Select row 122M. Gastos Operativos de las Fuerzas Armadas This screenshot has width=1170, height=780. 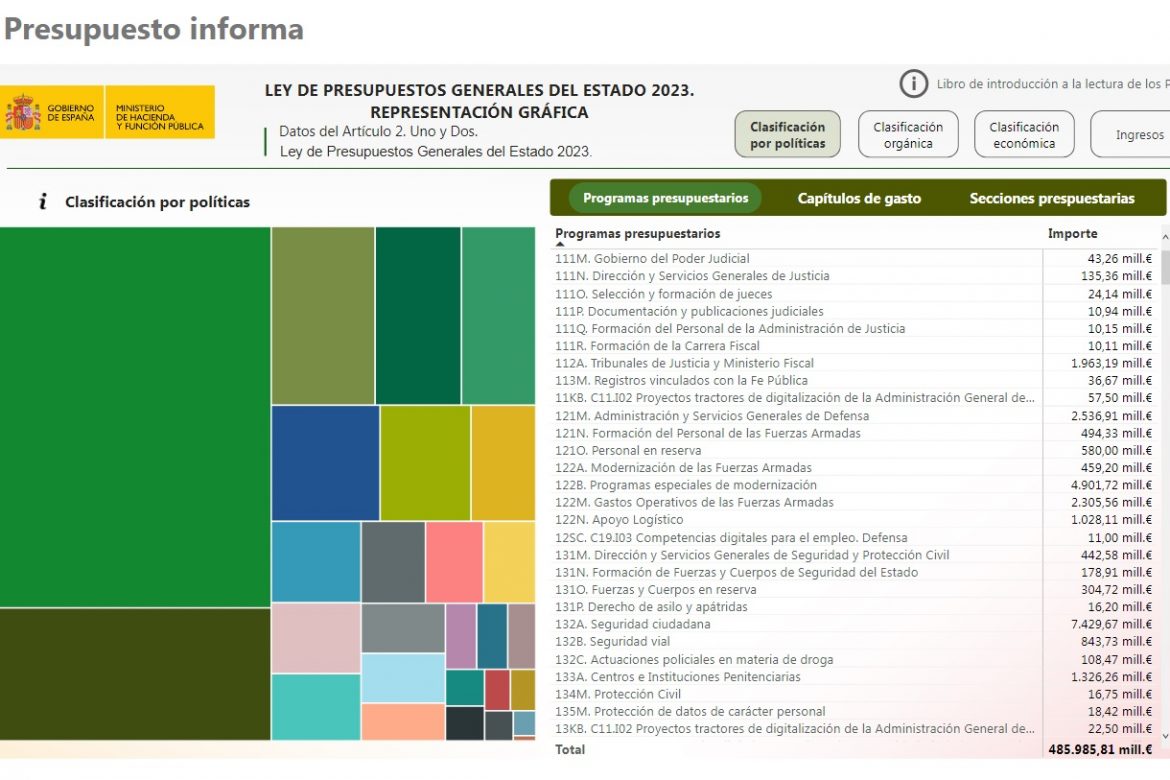click(855, 502)
